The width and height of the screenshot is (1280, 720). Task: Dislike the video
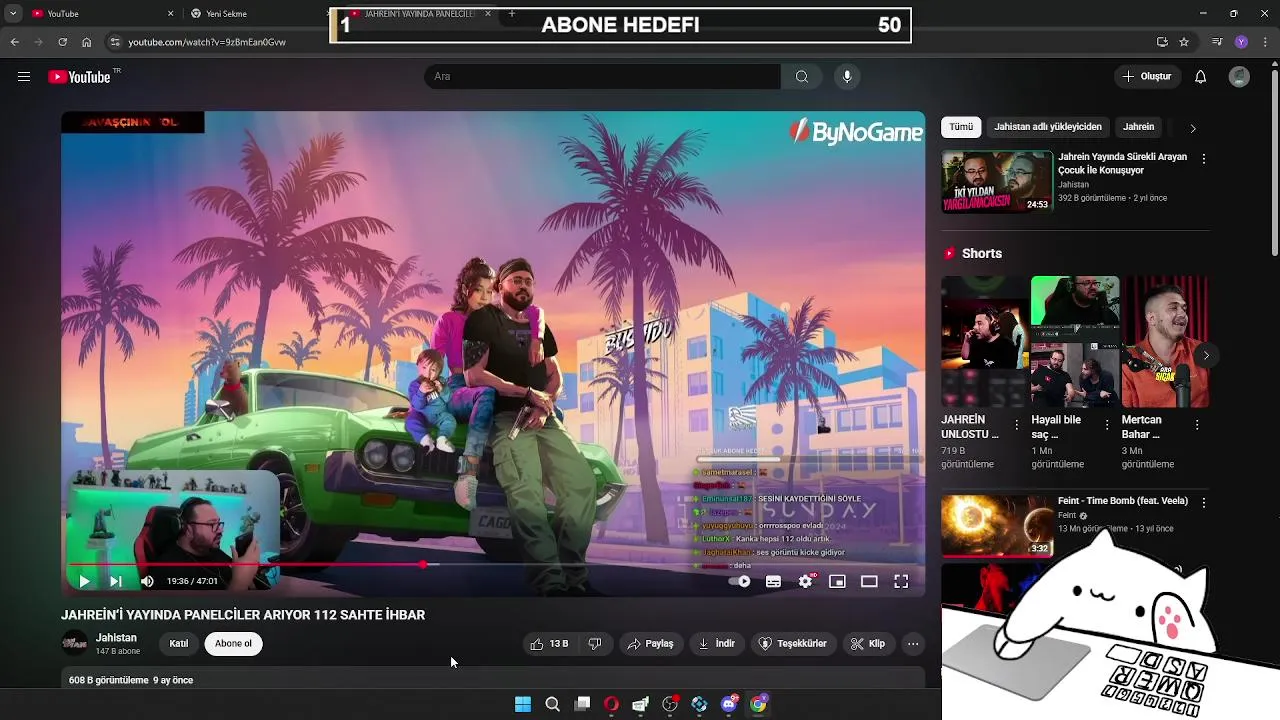tap(595, 644)
